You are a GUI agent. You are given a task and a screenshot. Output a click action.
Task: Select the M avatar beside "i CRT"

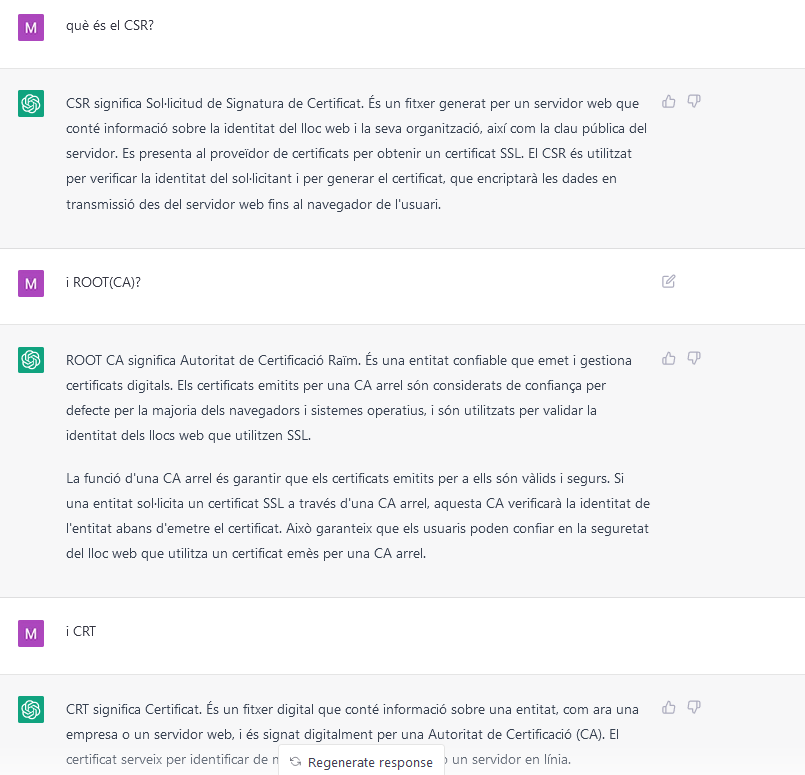tap(31, 633)
